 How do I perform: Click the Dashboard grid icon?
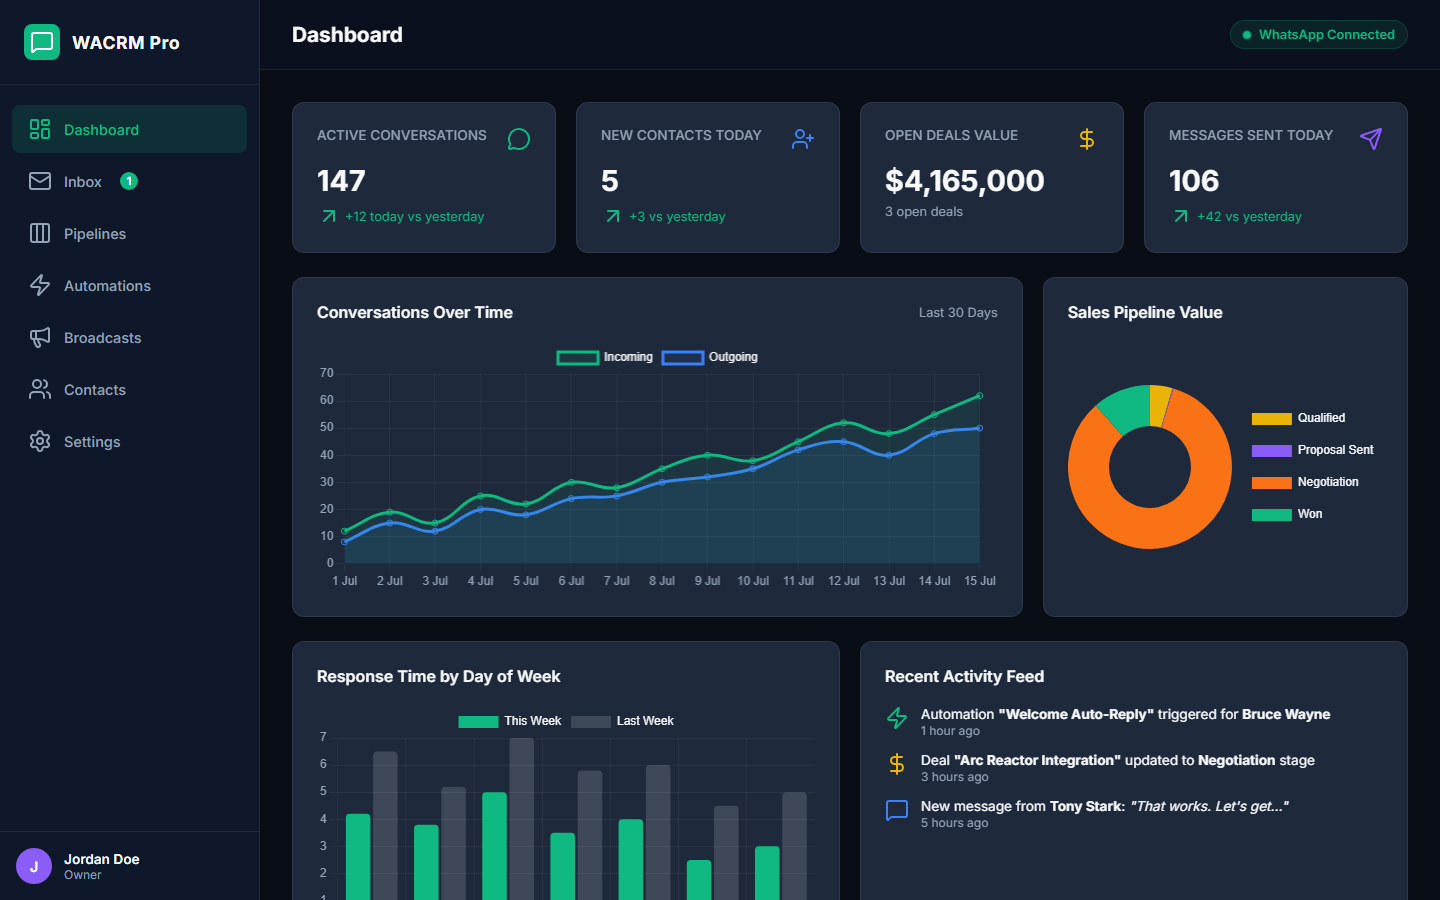[x=40, y=129]
